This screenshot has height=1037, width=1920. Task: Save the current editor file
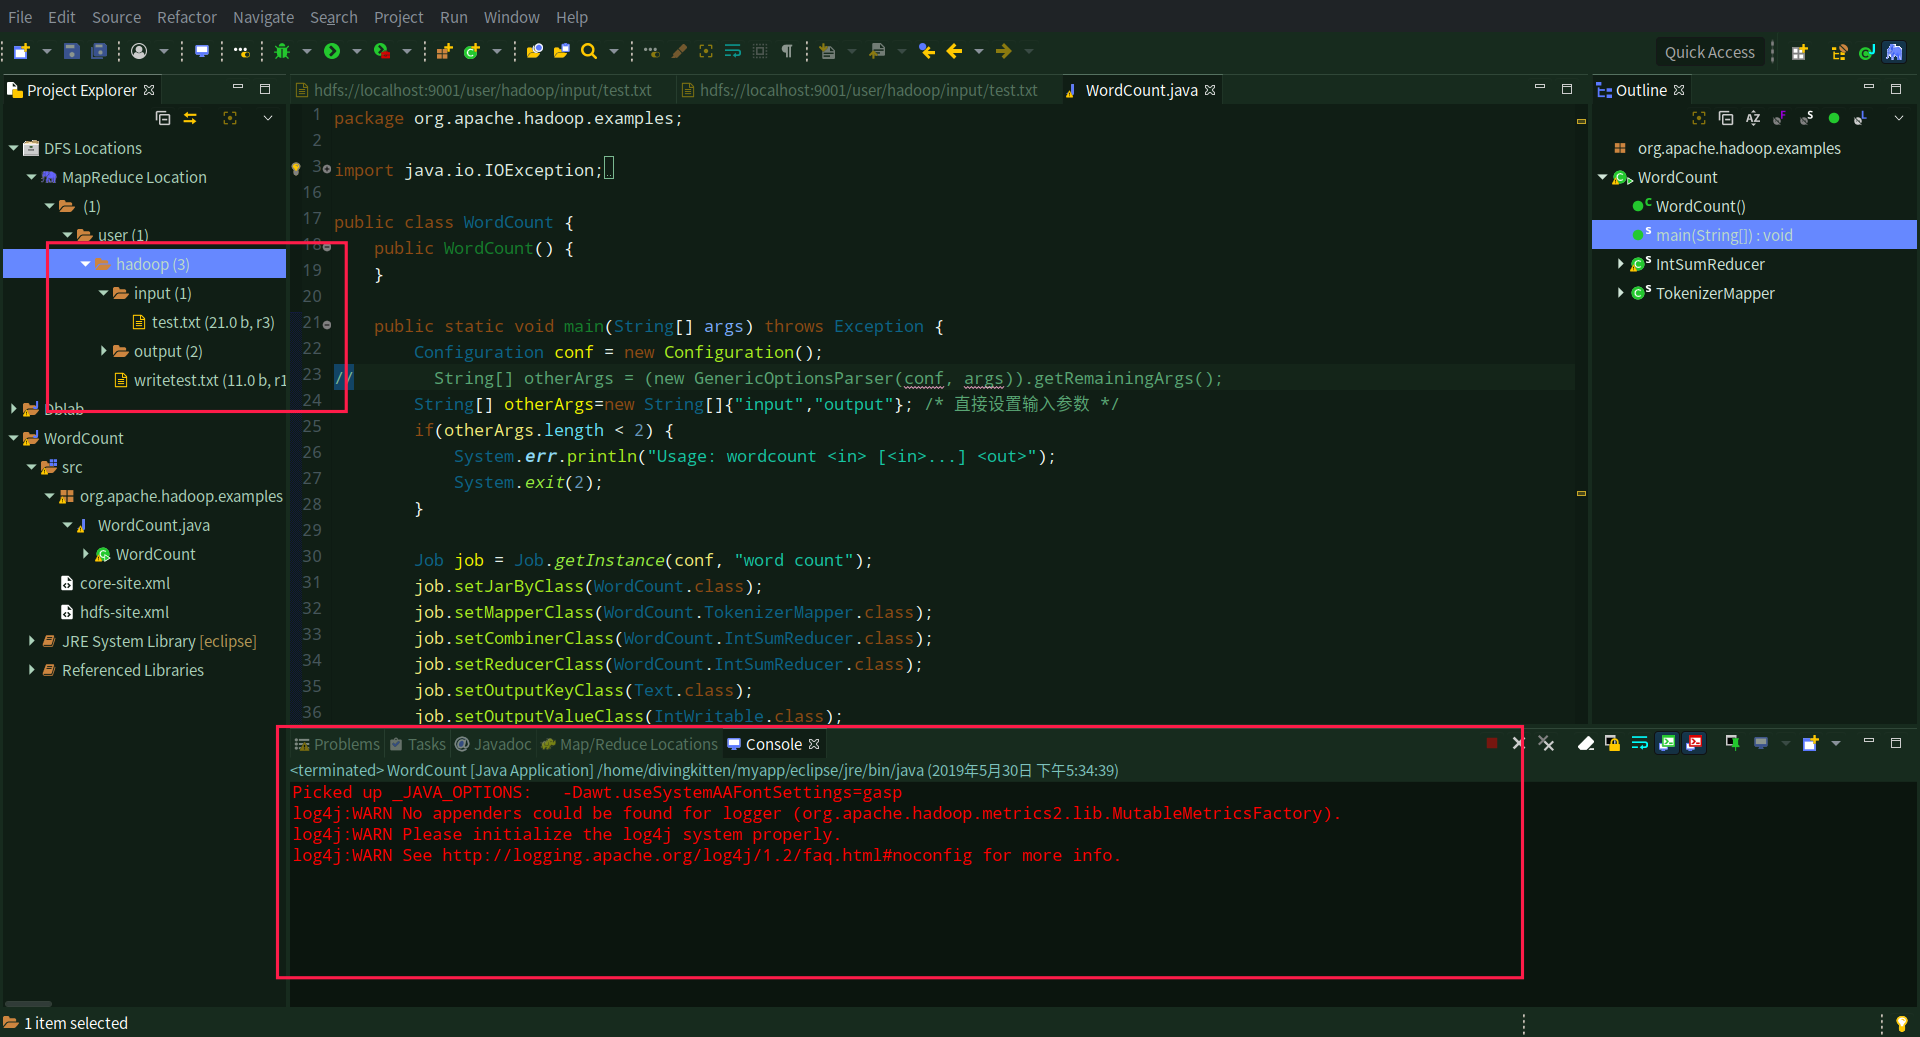pyautogui.click(x=71, y=51)
